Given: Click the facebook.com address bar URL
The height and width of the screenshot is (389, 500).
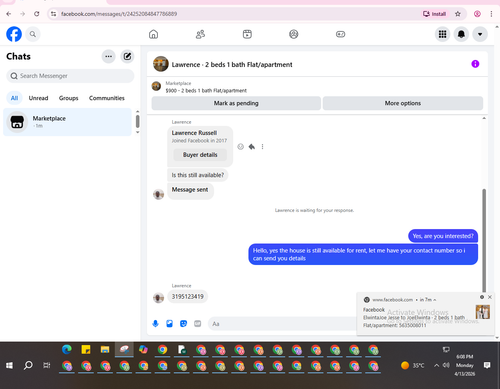Looking at the screenshot, I should pyautogui.click(x=119, y=14).
